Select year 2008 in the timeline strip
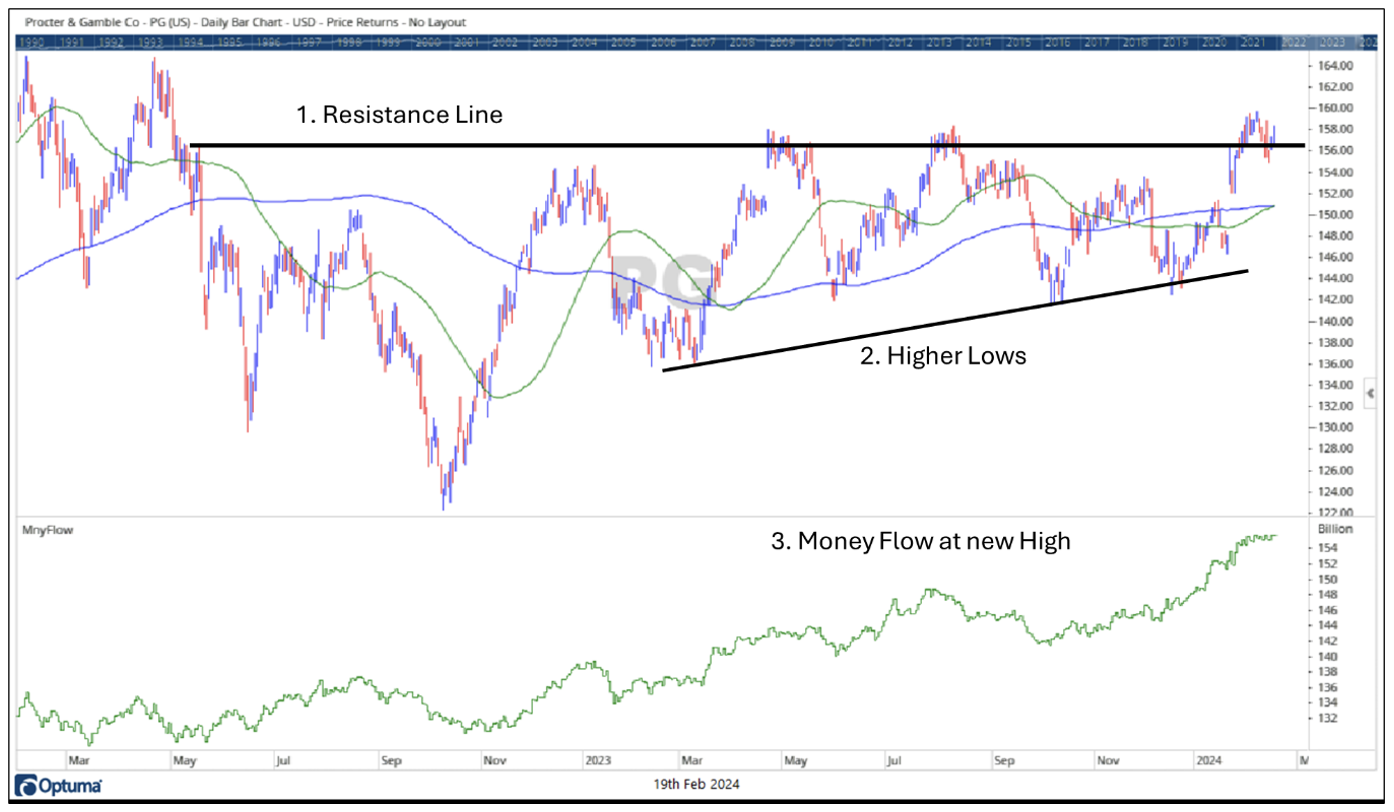The width and height of the screenshot is (1394, 812). 741,43
